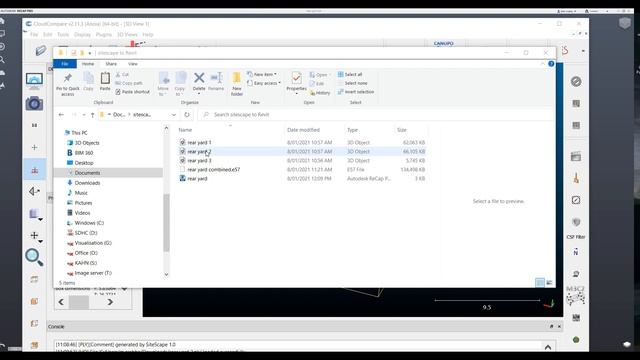The width and height of the screenshot is (640, 360).
Task: Open the Easy access dropdown
Action: point(264,83)
